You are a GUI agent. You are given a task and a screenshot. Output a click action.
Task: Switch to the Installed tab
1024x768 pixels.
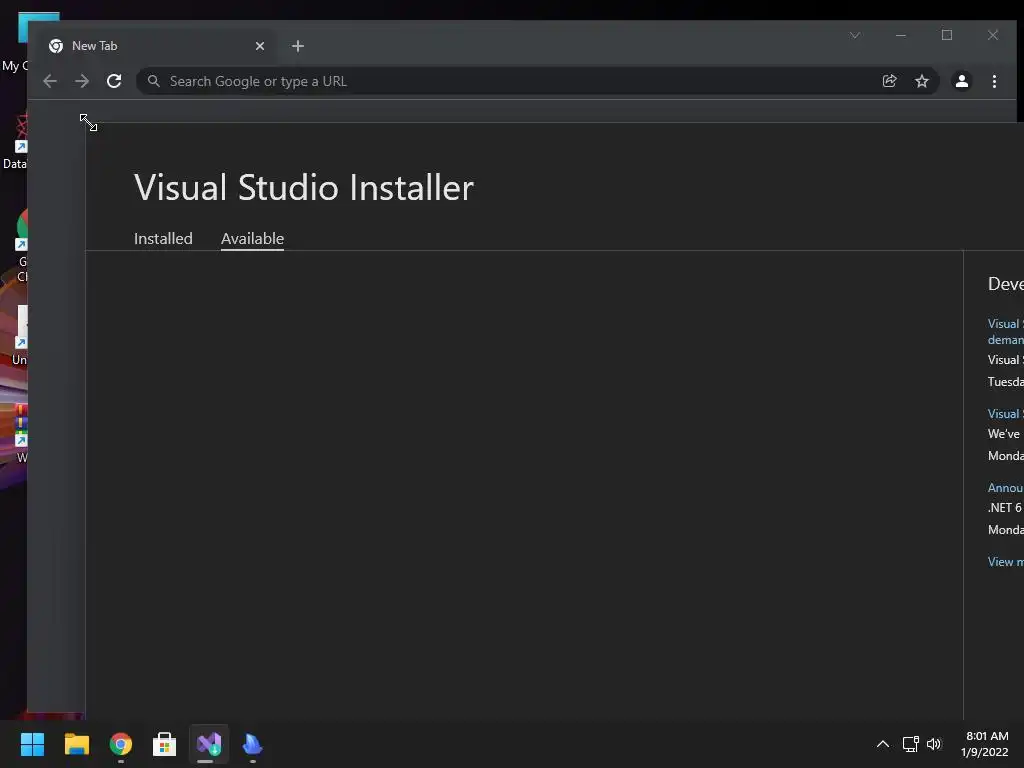163,238
